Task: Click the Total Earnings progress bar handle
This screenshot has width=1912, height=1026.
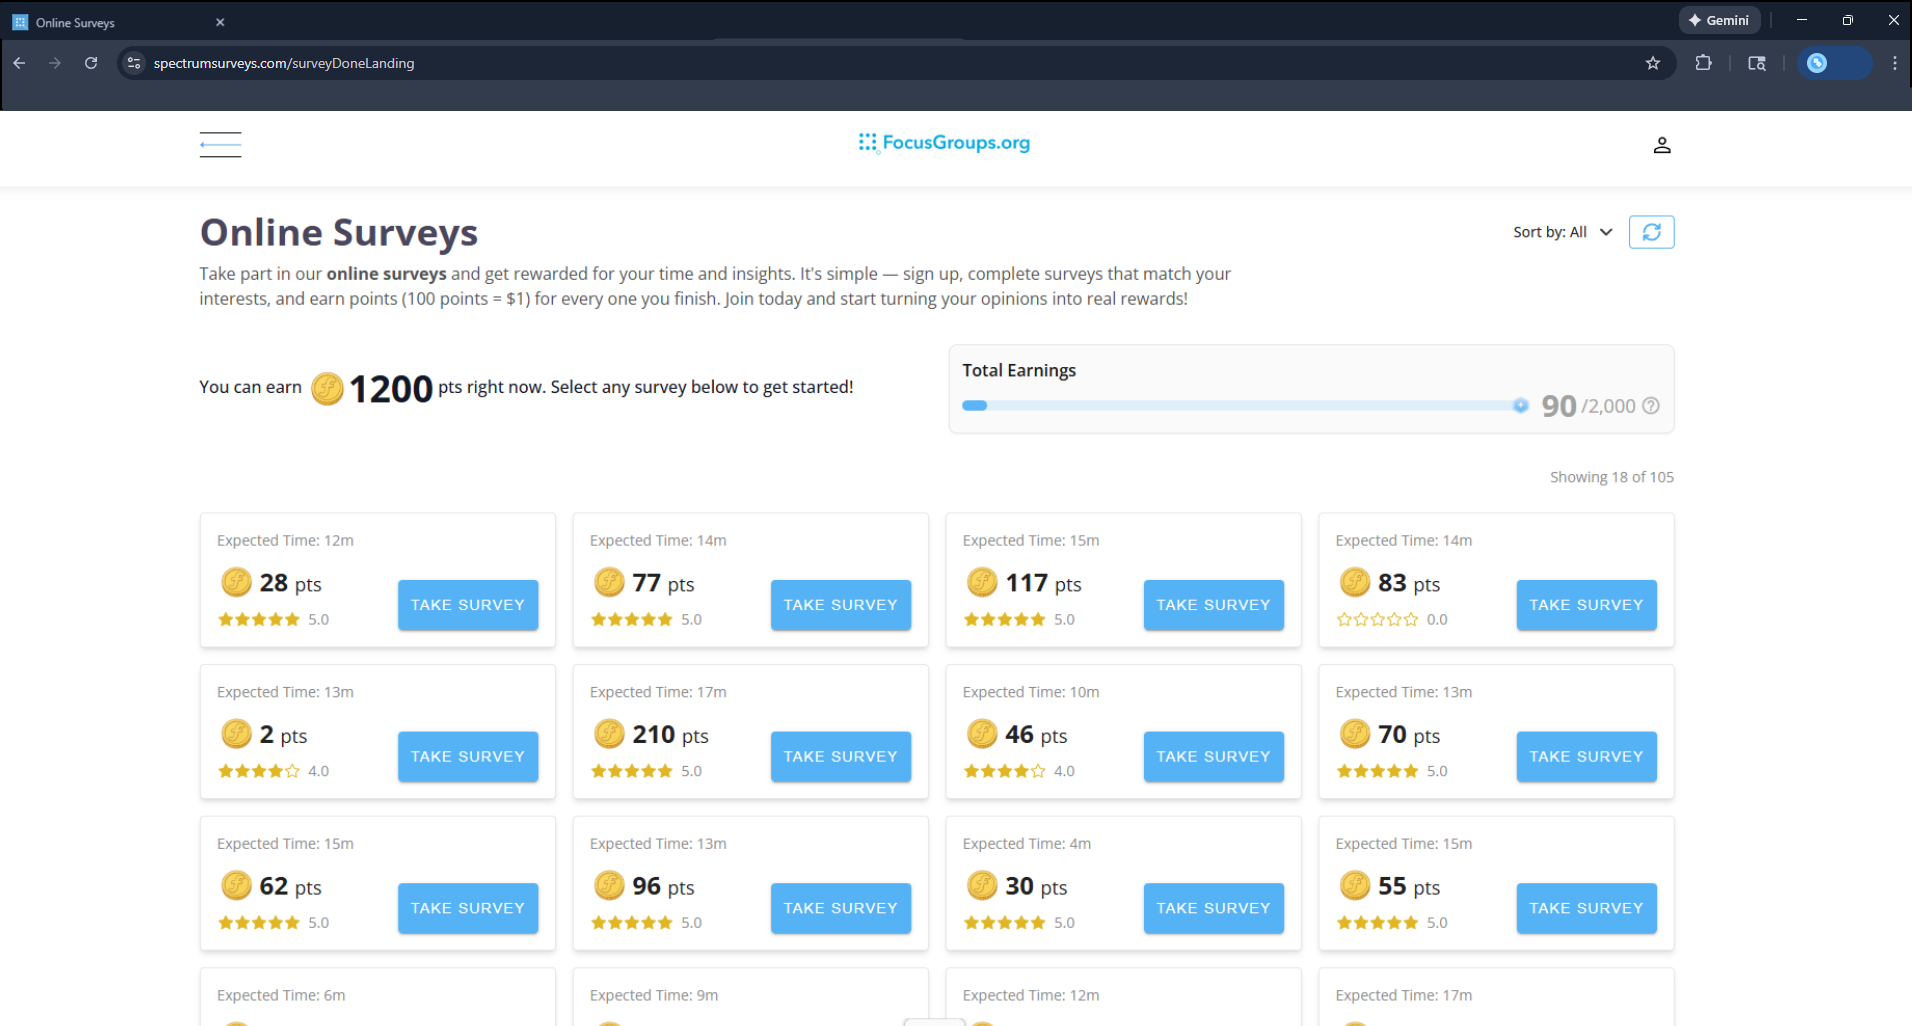Action: tap(1520, 406)
